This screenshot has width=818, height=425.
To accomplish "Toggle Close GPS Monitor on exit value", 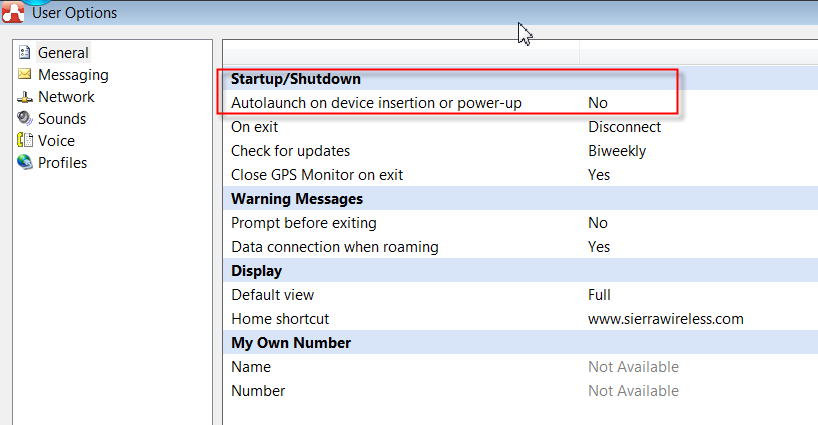I will tap(599, 175).
